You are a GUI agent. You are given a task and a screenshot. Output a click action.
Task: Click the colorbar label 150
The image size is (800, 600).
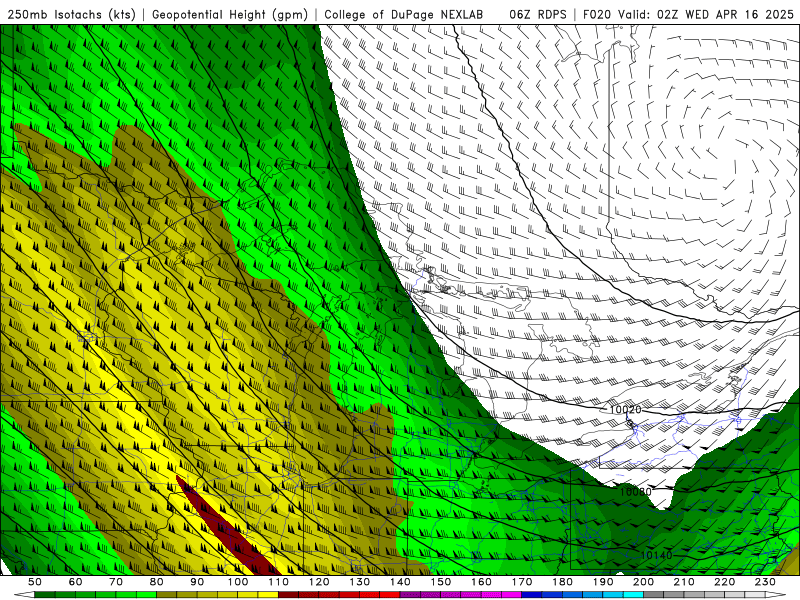tap(441, 582)
